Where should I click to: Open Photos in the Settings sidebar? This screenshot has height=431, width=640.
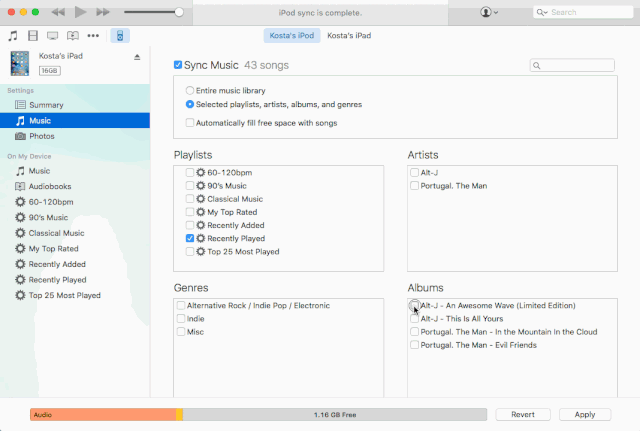coord(75,136)
